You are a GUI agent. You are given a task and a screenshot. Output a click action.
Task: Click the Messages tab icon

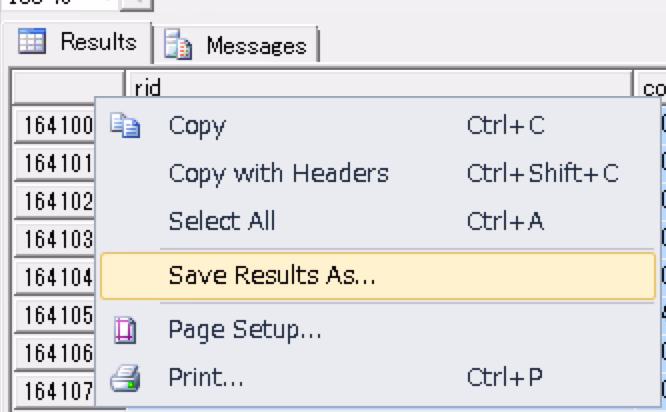click(x=177, y=45)
